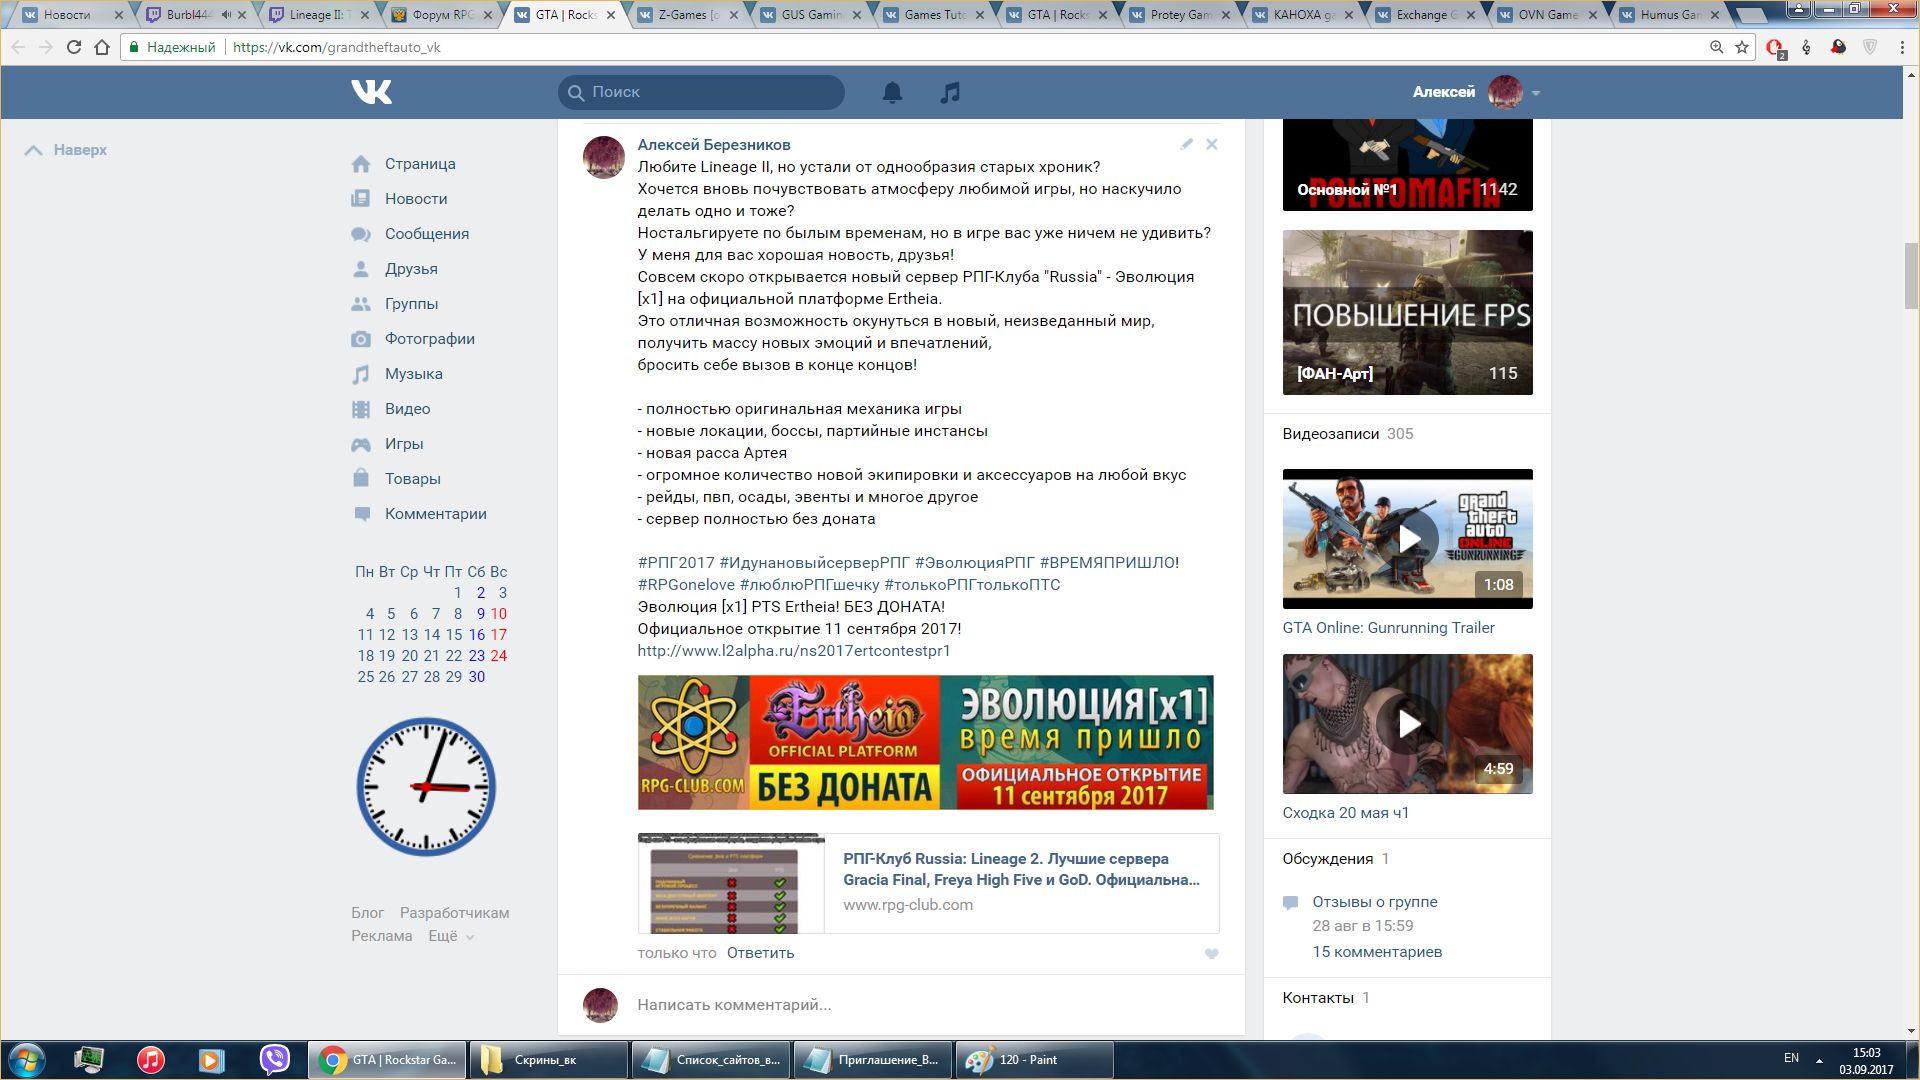Open the Видеозаписи section header
Image resolution: width=1920 pixels, height=1080 pixels.
click(x=1347, y=434)
